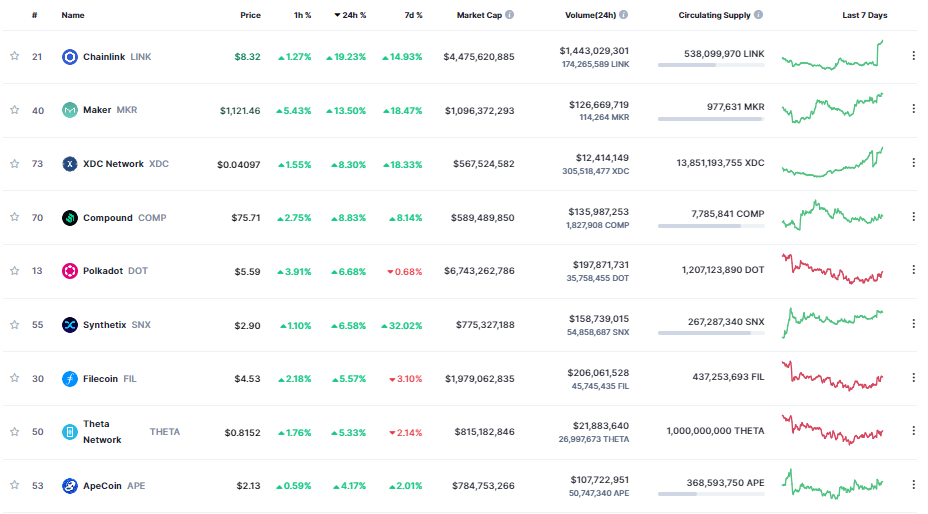Sort table by 7d % column
The image size is (928, 514).
414,15
